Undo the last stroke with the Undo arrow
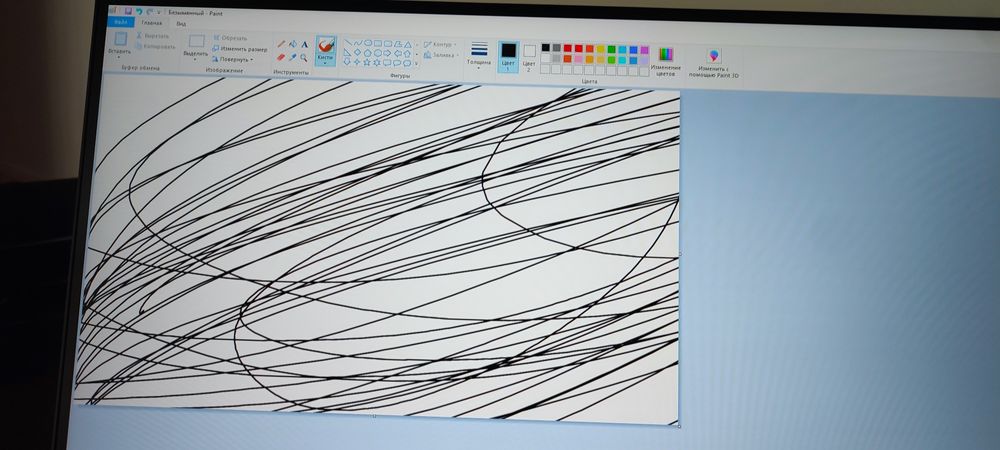 pyautogui.click(x=139, y=11)
